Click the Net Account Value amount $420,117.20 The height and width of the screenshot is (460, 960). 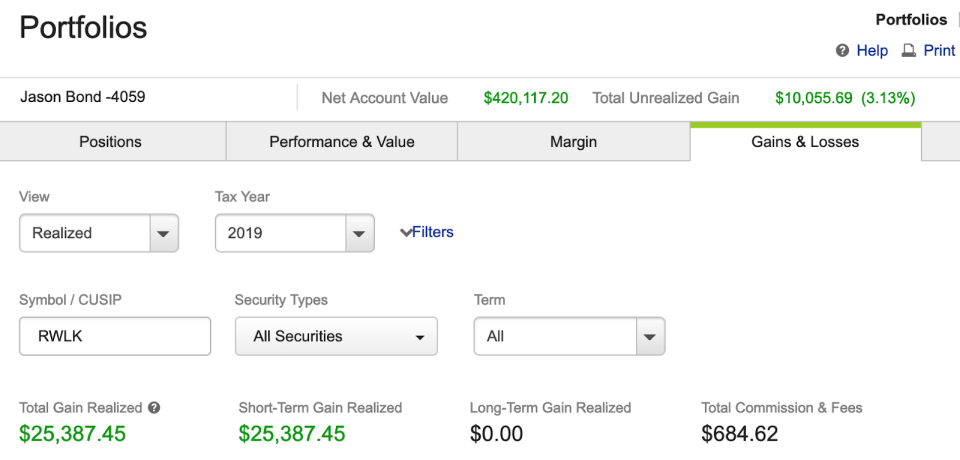click(x=525, y=98)
